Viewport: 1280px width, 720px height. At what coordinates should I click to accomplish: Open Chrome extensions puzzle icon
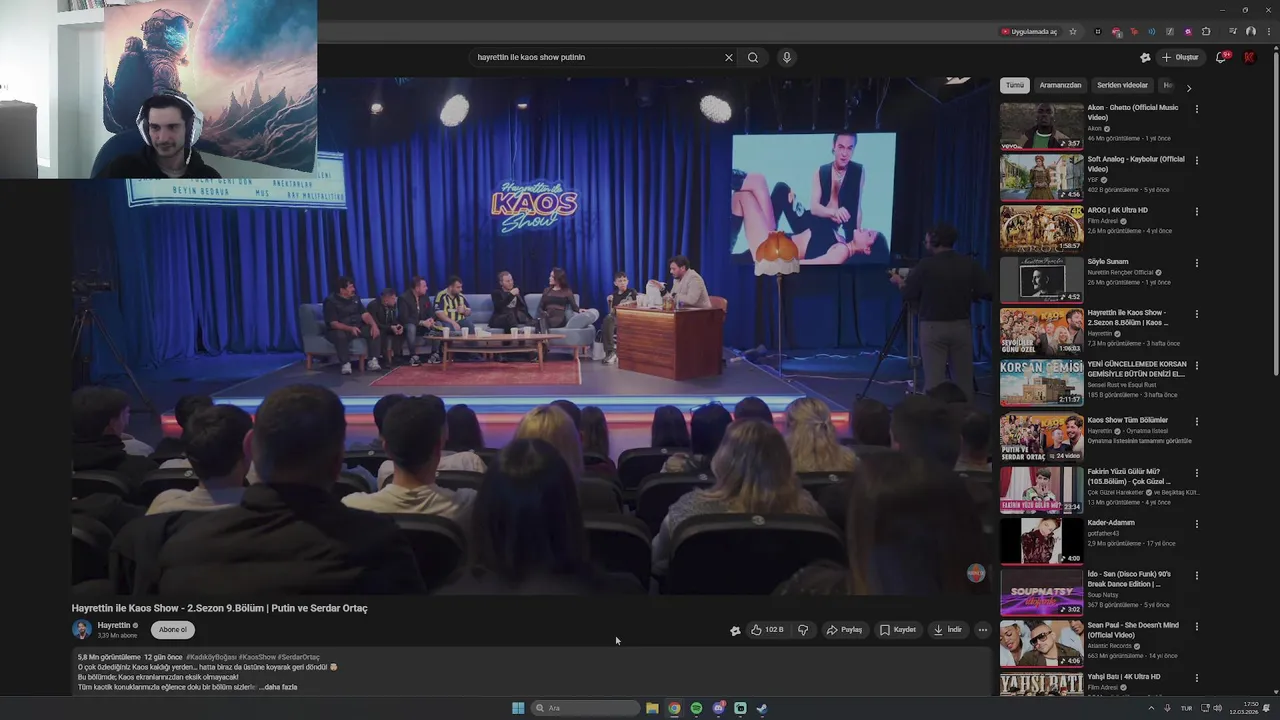1205,31
